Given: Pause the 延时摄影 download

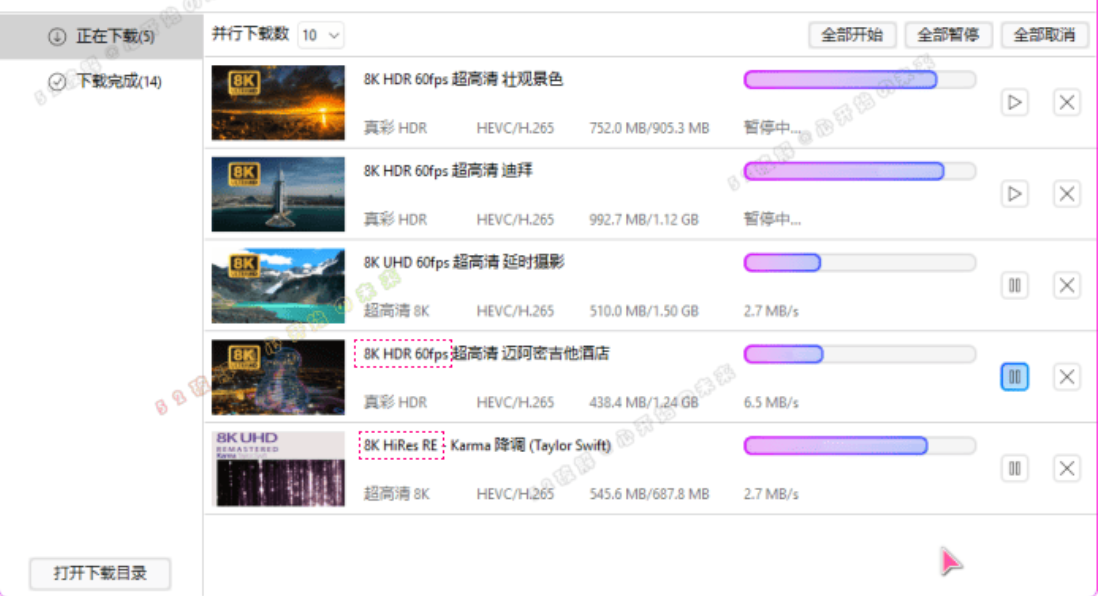Looking at the screenshot, I should pos(1014,285).
